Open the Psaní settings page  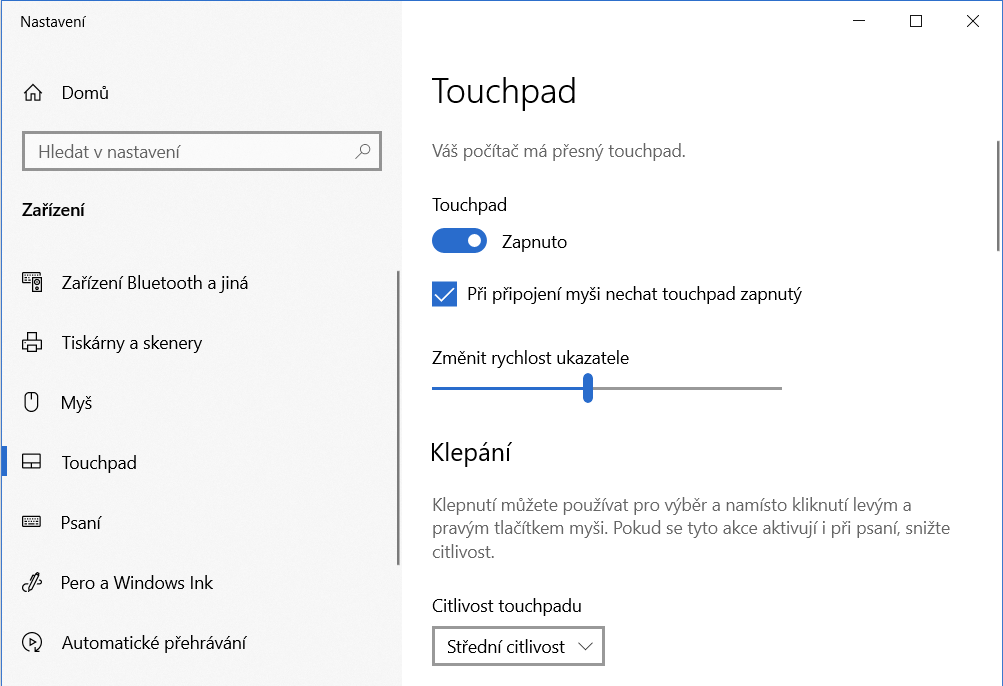[200, 522]
